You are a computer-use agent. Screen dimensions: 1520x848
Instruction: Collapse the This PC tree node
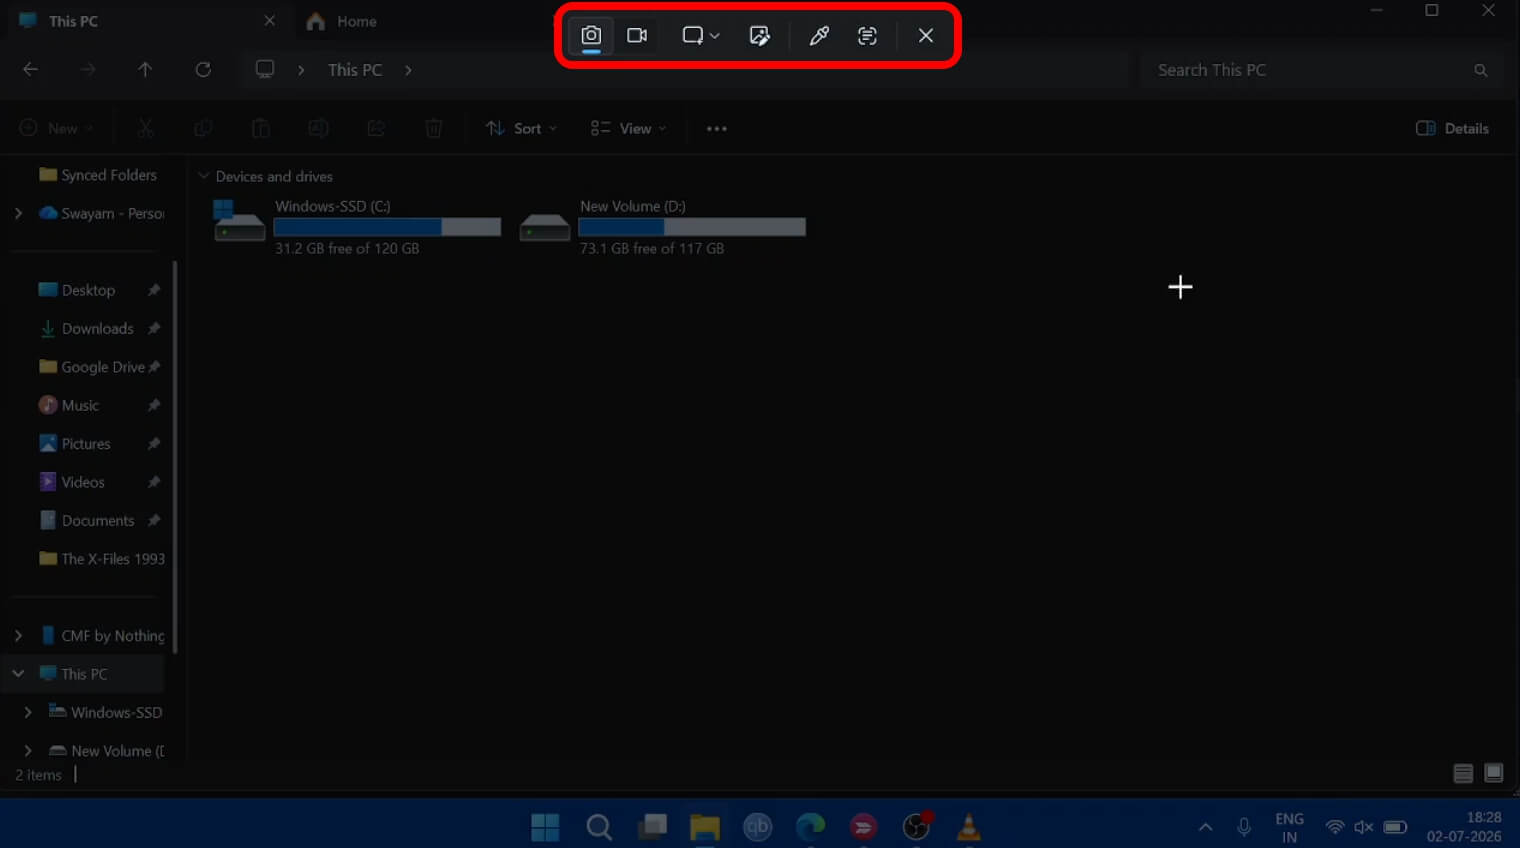tap(18, 674)
